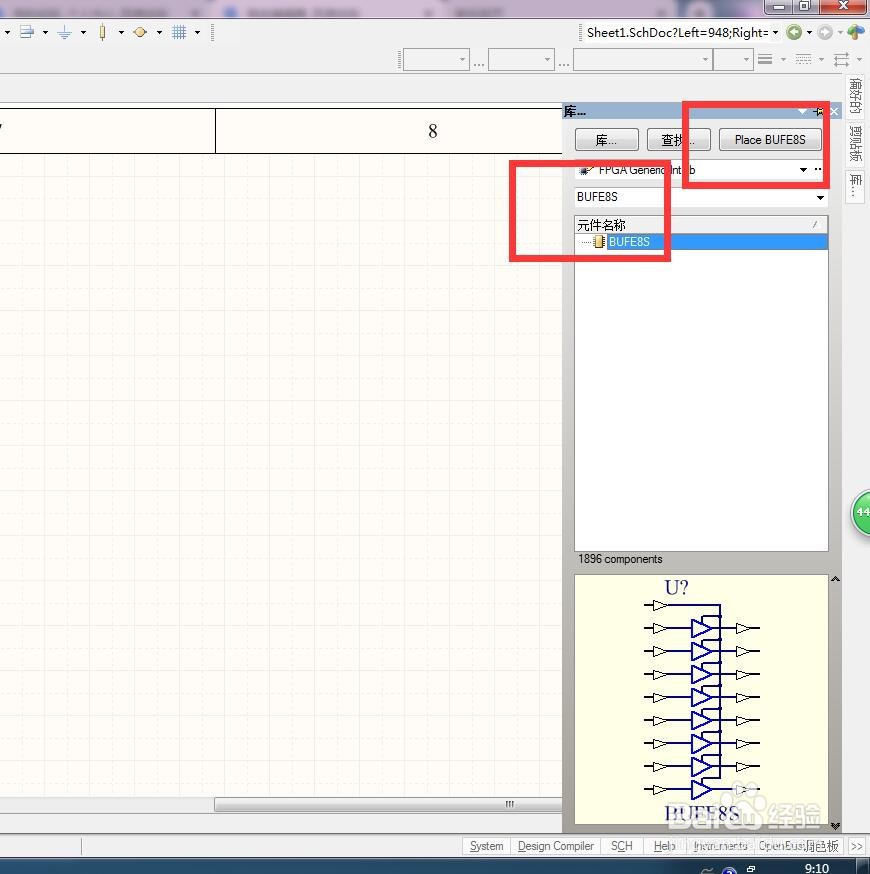Expand the BUFE8S filter dropdown
This screenshot has height=874, width=870.
pos(820,197)
